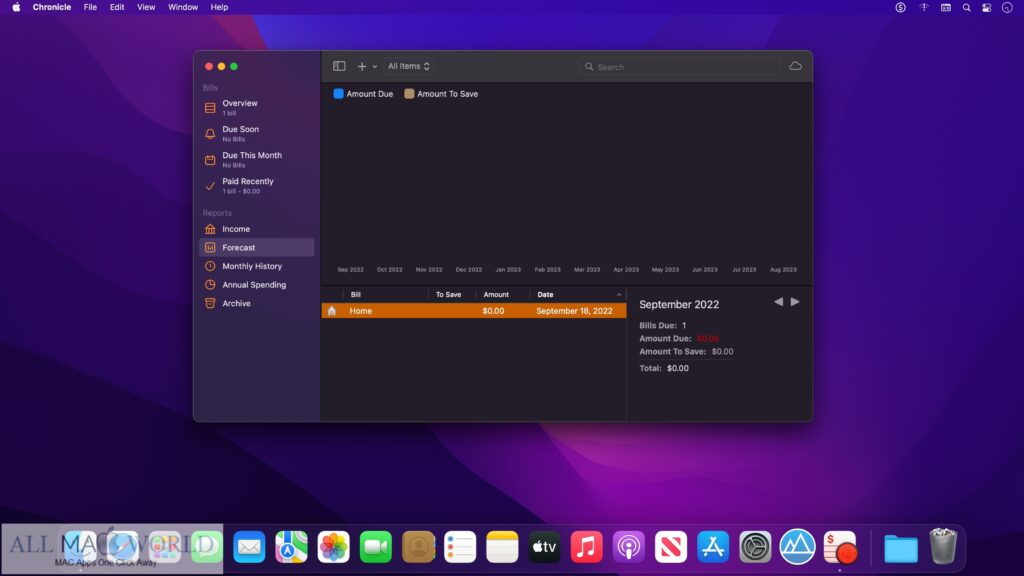Viewport: 1024px width, 576px height.
Task: Click the Jan 2023 chart axis label
Action: click(508, 270)
